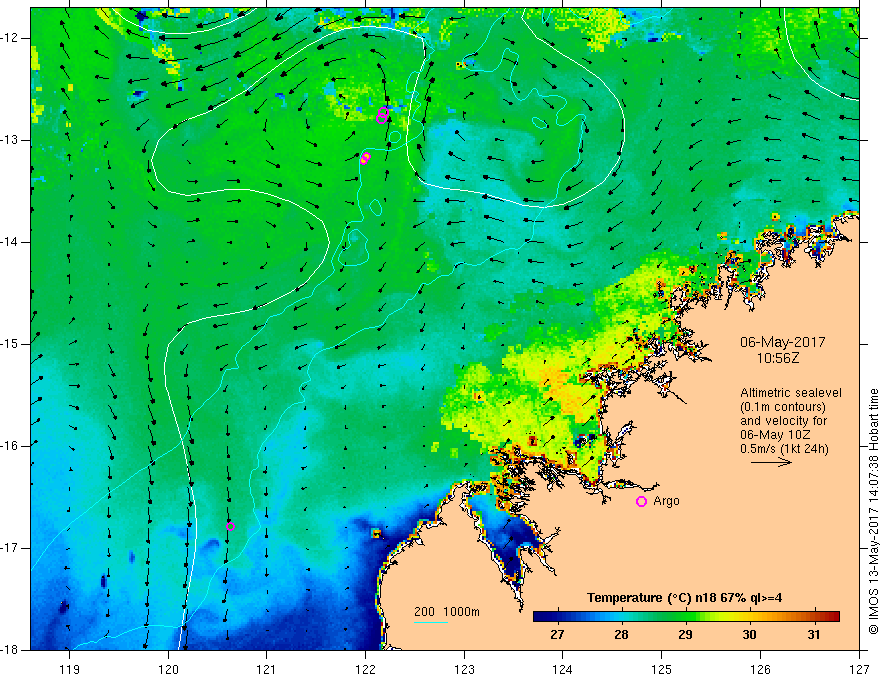Click the Argo float marker near 120.6°E, 16.8°S
880x680 pixels.
click(x=230, y=526)
